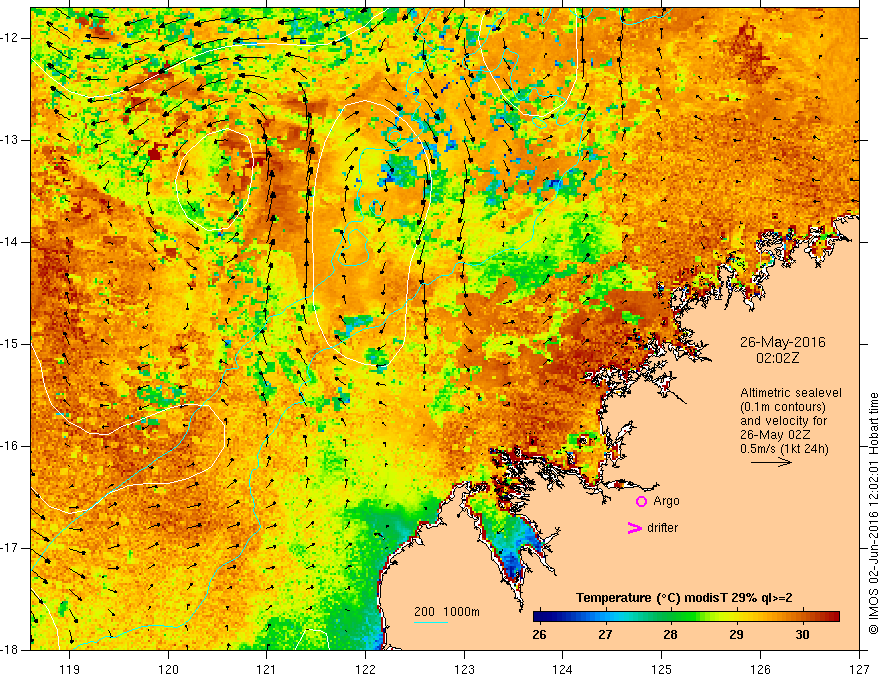Click the longitude axis label 126
880x680 pixels.
(x=760, y=669)
